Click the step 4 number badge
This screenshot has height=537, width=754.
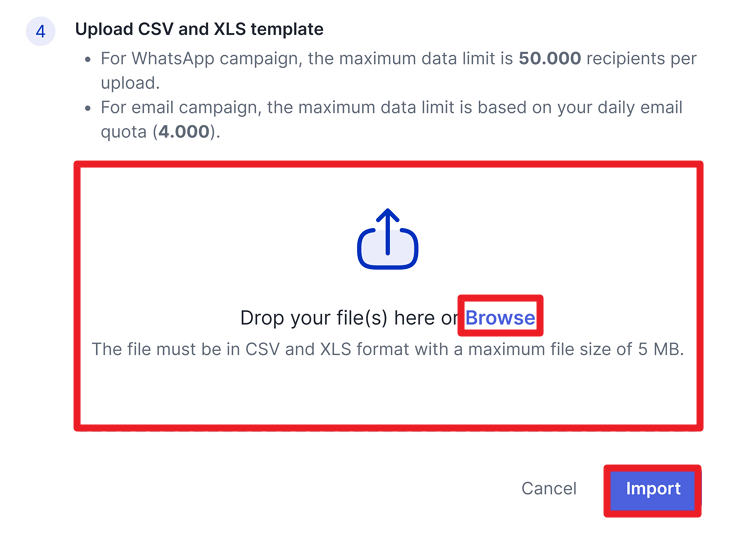[x=40, y=31]
